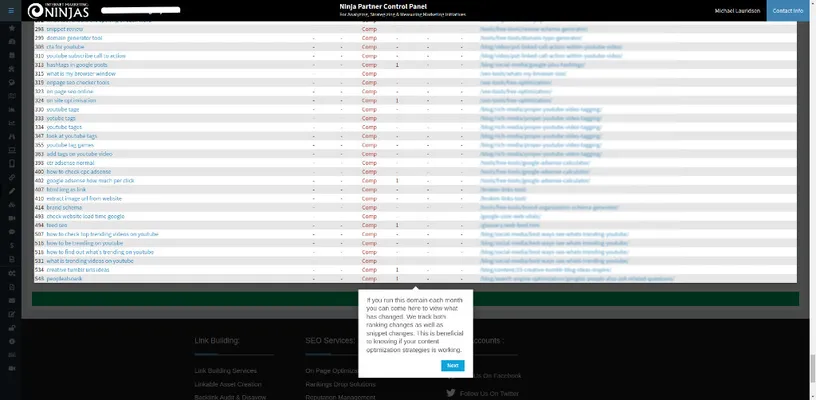The image size is (816, 400).
Task: Click the envelope mail sidebar icon
Action: pos(11,300)
